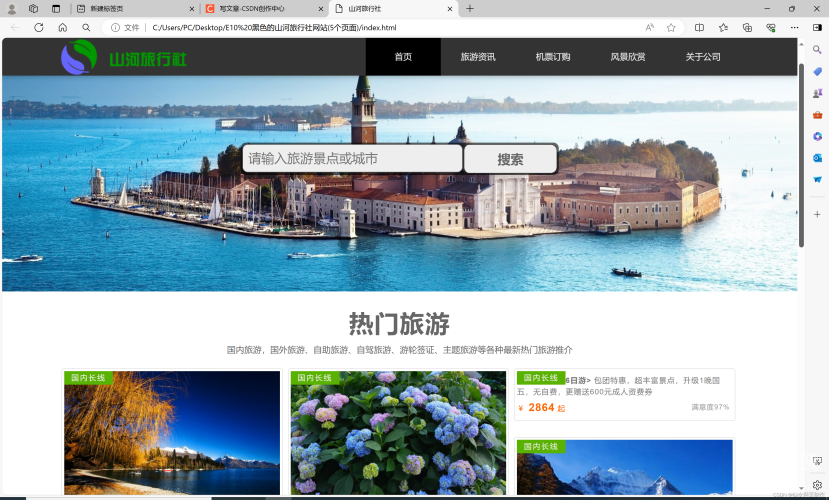Add a sidebar app with plus
The image size is (829, 500).
[x=817, y=214]
